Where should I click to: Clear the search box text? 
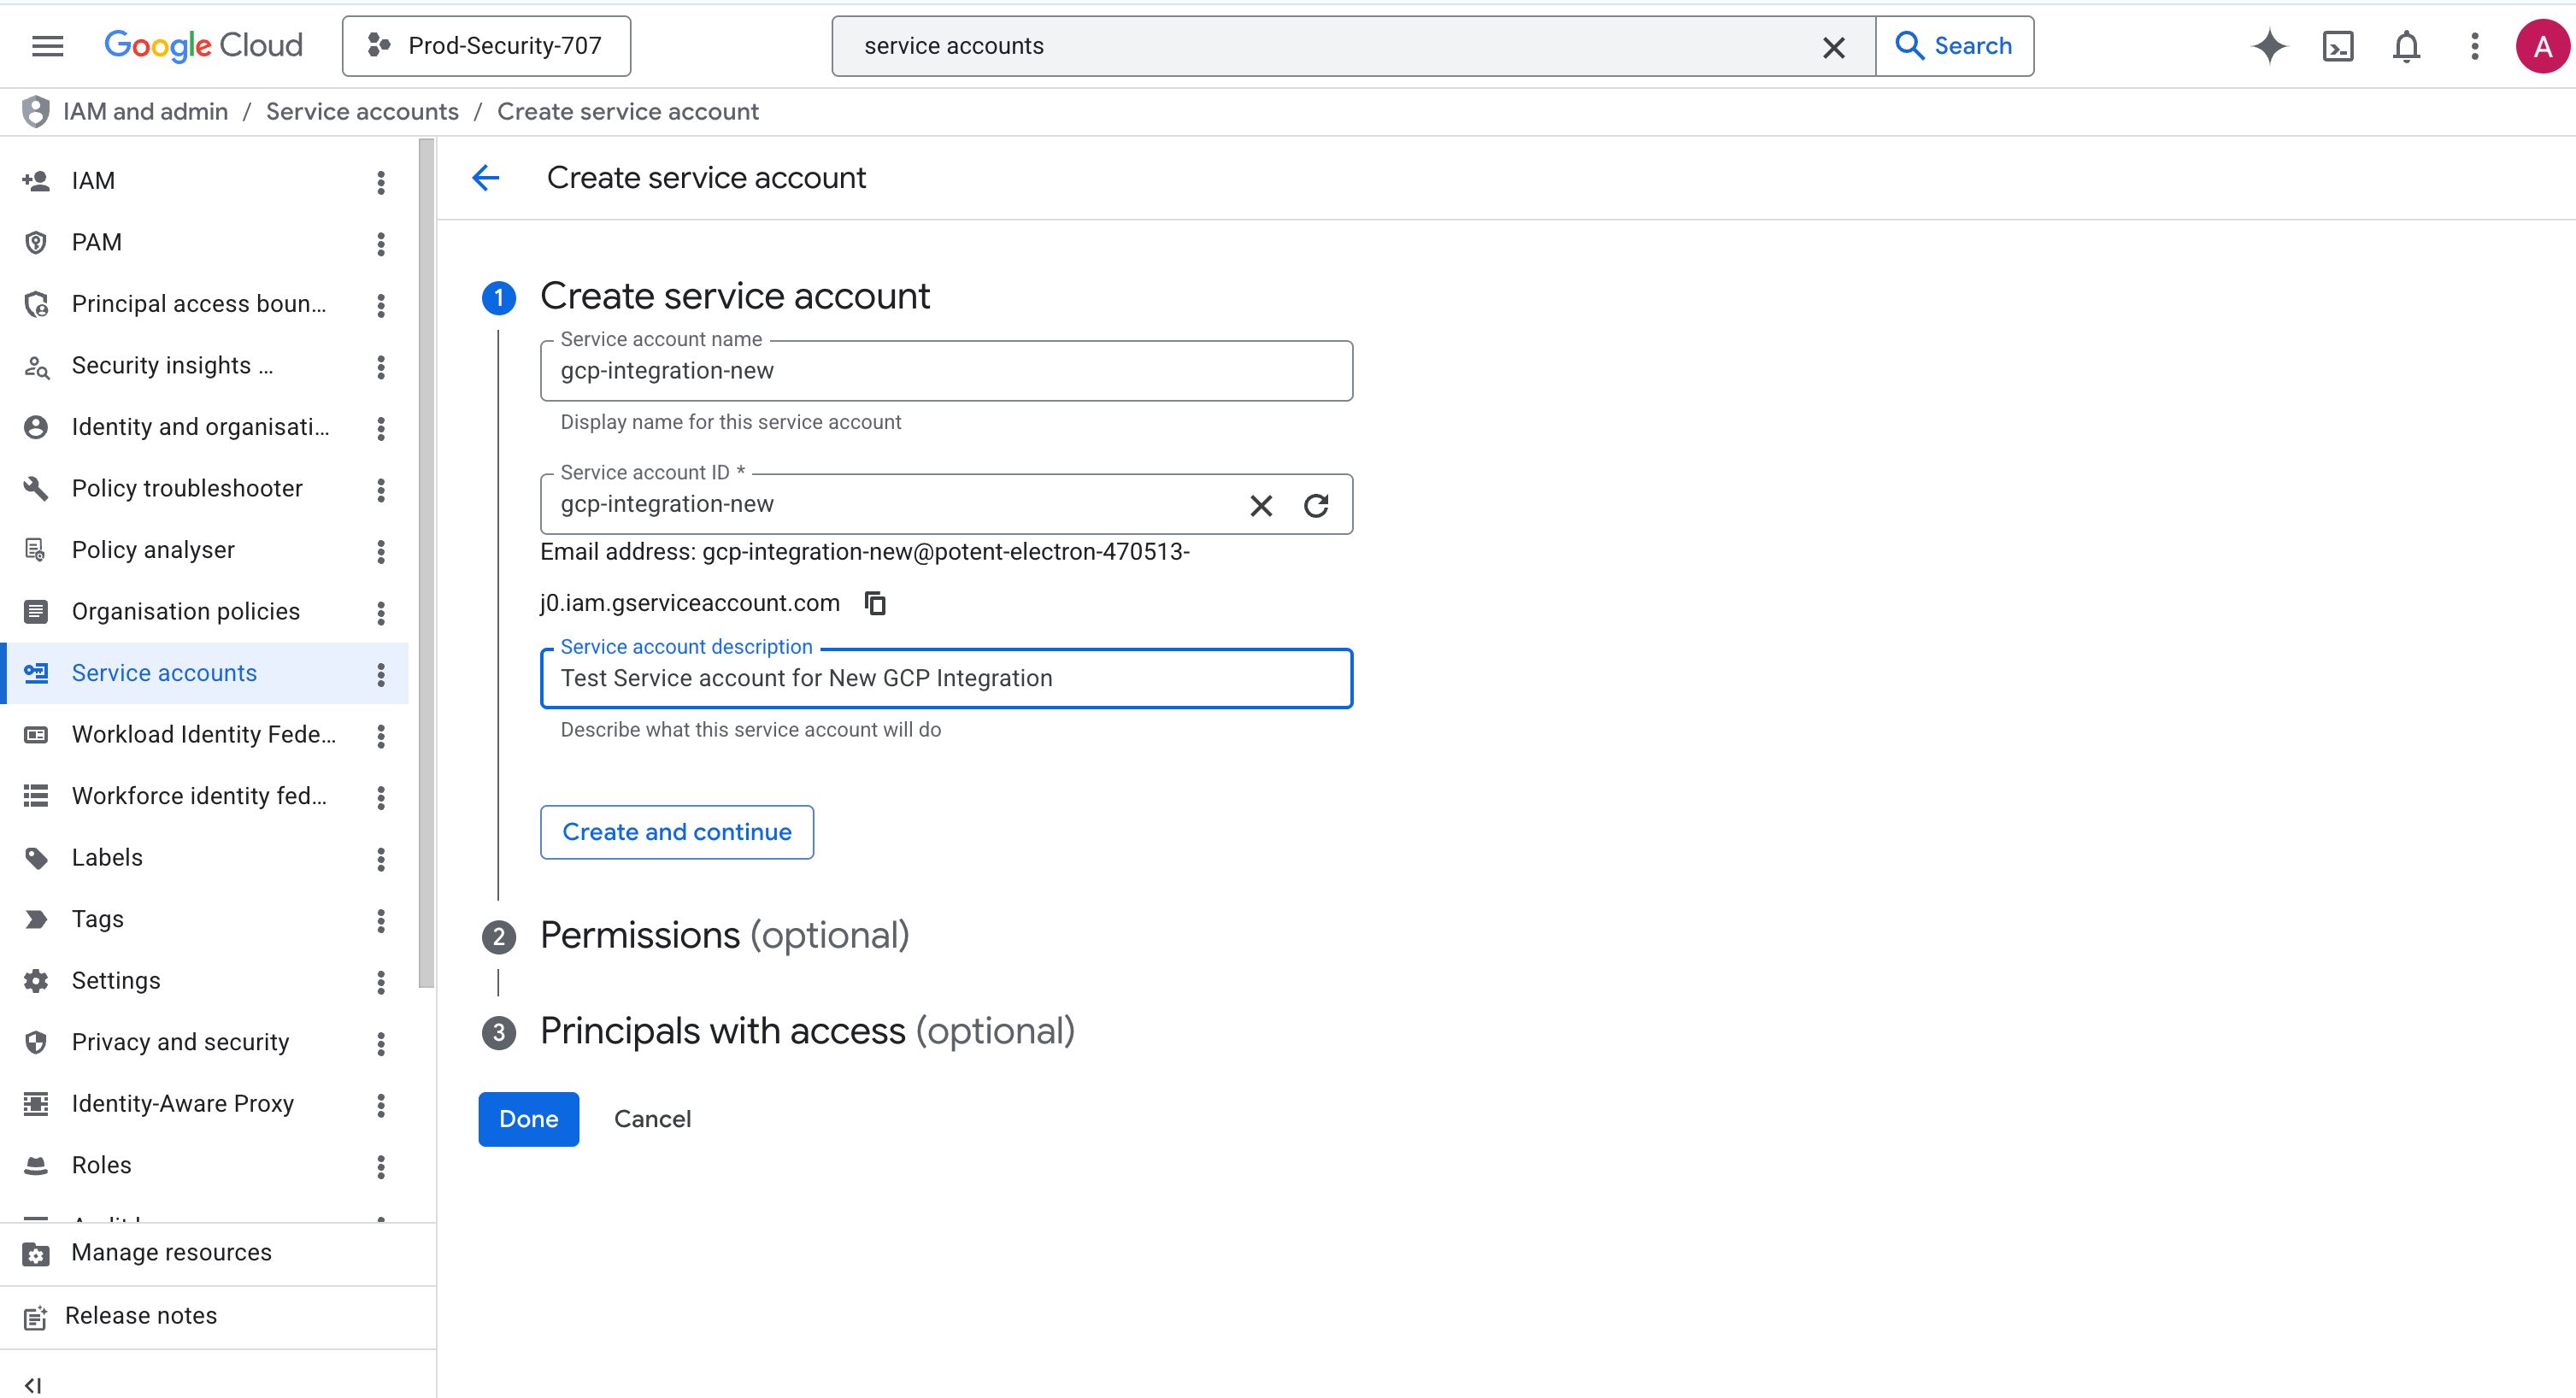(x=1833, y=47)
